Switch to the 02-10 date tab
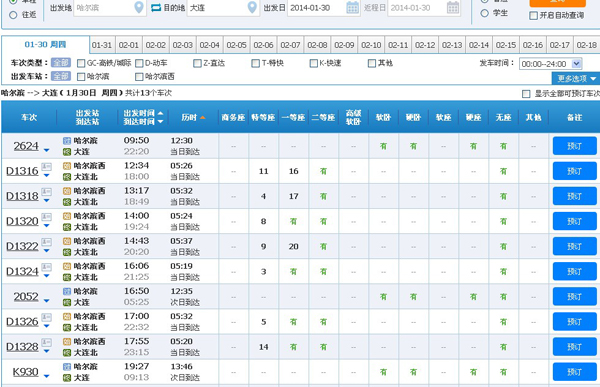 [x=371, y=45]
